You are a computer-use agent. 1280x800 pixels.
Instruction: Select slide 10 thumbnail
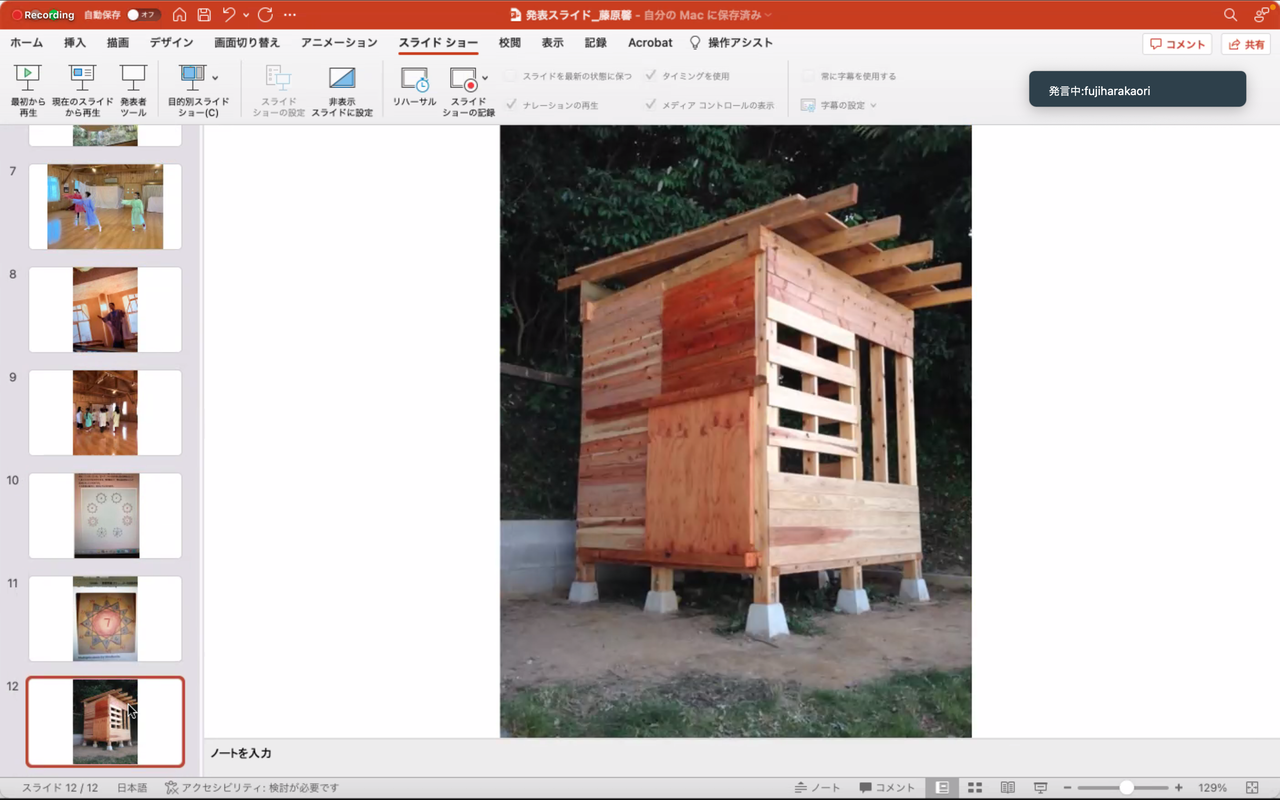105,516
